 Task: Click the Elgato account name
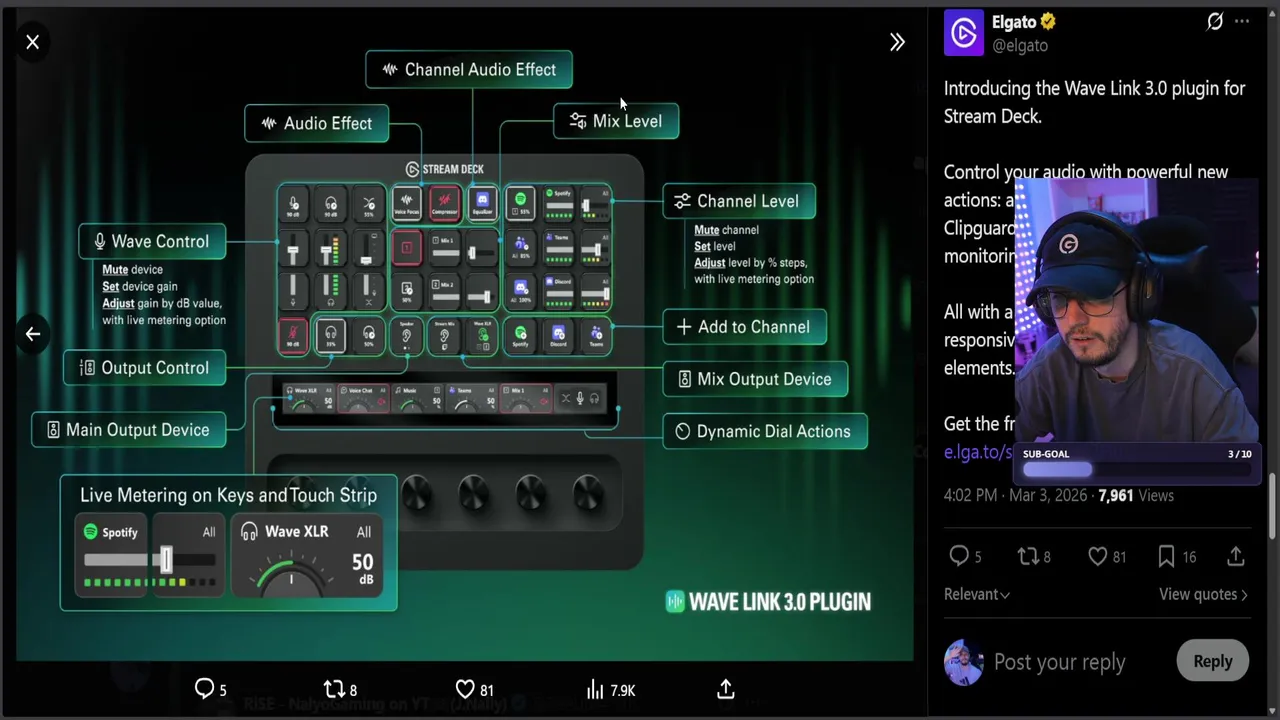[1015, 21]
